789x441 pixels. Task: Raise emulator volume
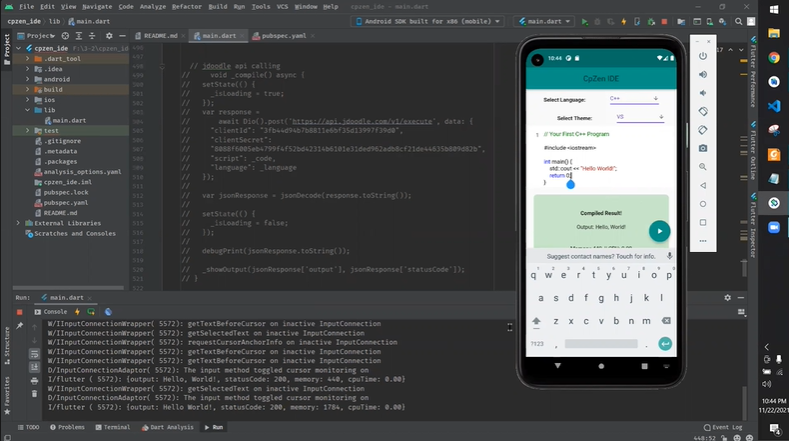point(703,75)
